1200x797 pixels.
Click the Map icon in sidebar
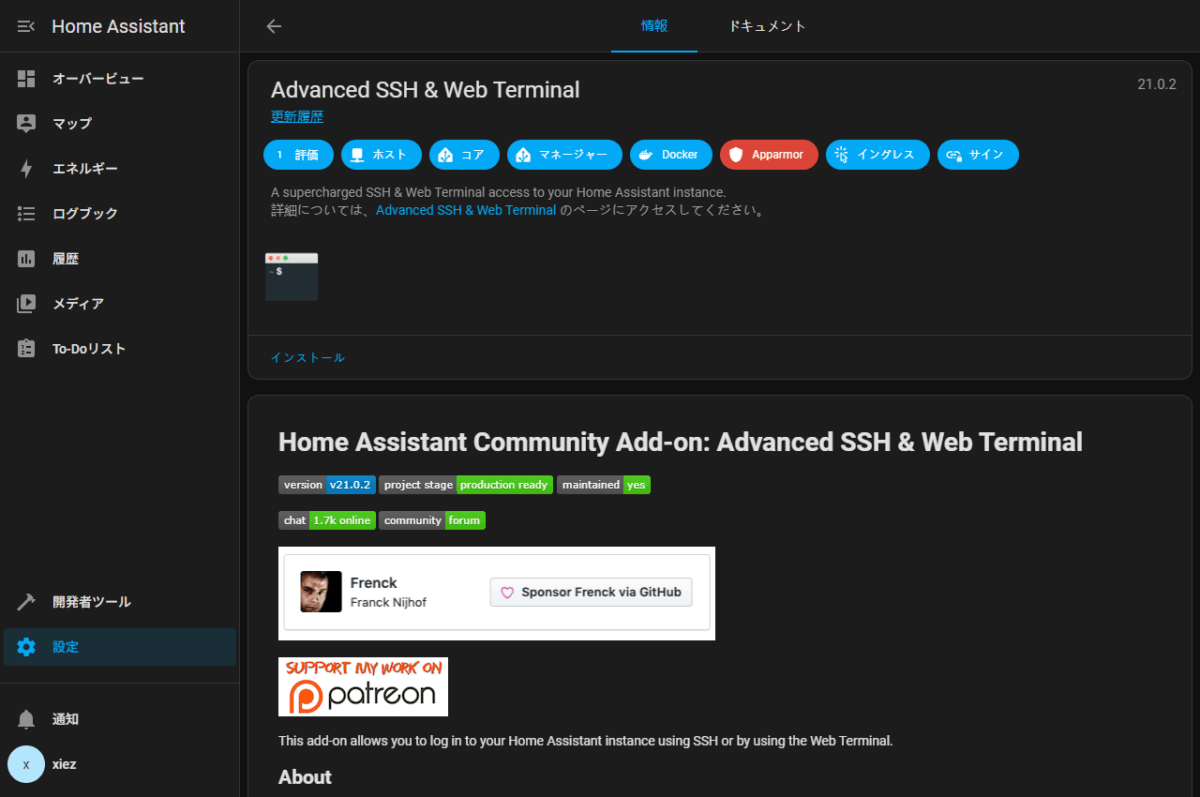pyautogui.click(x=26, y=123)
